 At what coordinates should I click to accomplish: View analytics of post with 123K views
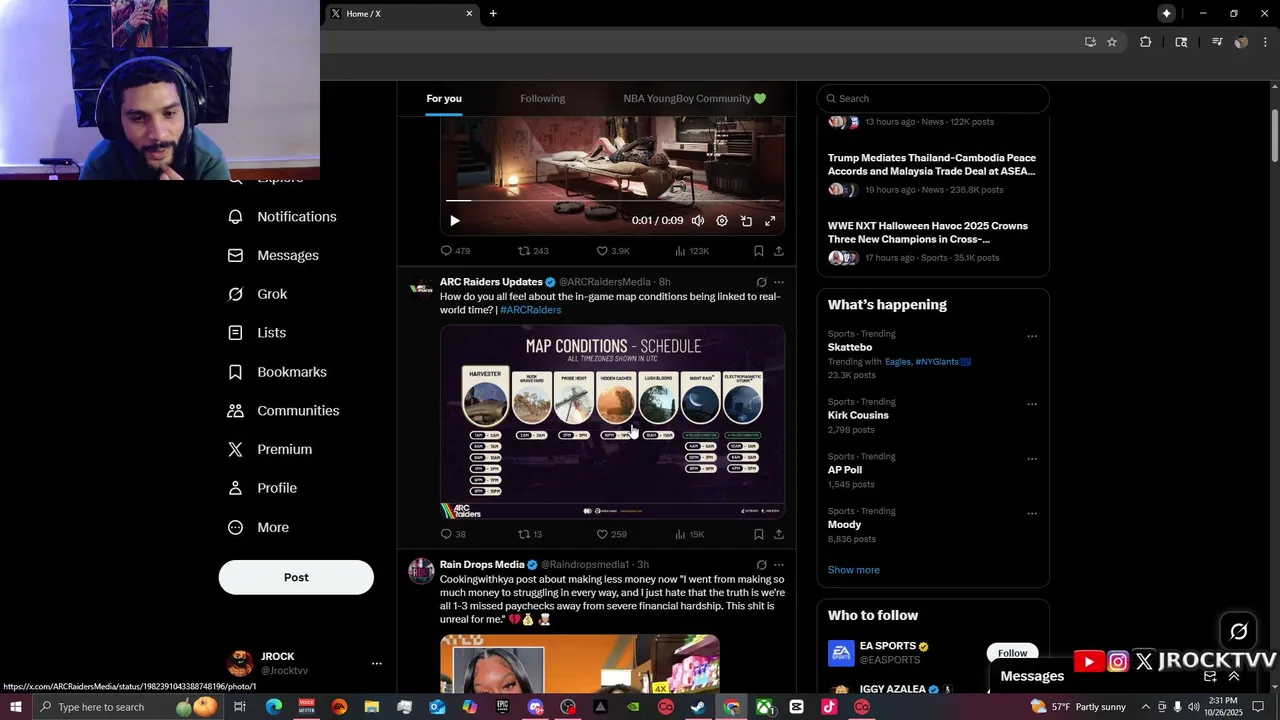pos(692,251)
